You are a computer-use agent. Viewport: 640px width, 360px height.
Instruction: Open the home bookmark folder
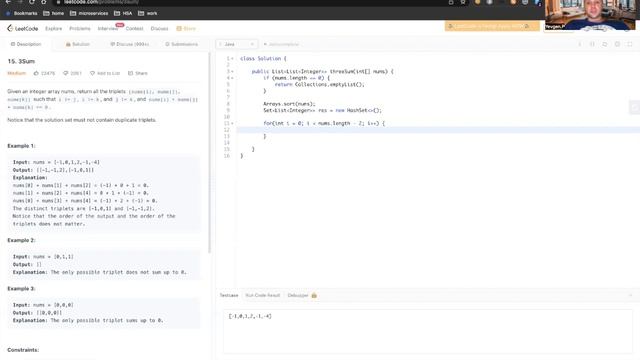pos(53,13)
